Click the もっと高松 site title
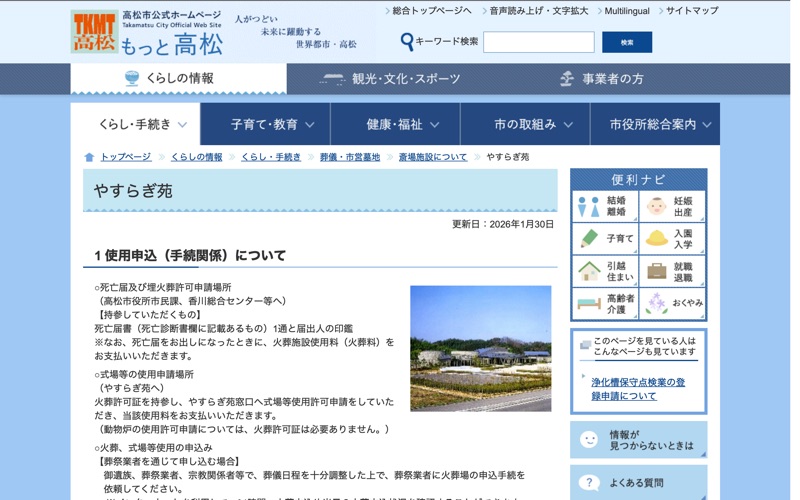The image size is (800, 500). pyautogui.click(x=172, y=44)
